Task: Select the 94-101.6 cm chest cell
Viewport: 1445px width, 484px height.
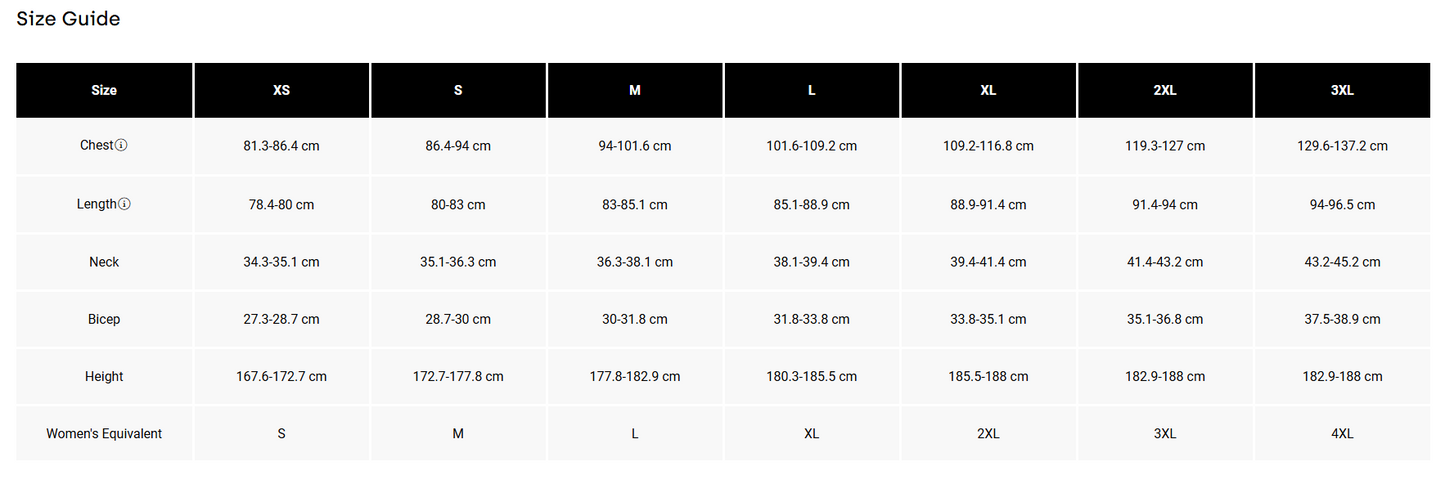Action: (x=635, y=146)
